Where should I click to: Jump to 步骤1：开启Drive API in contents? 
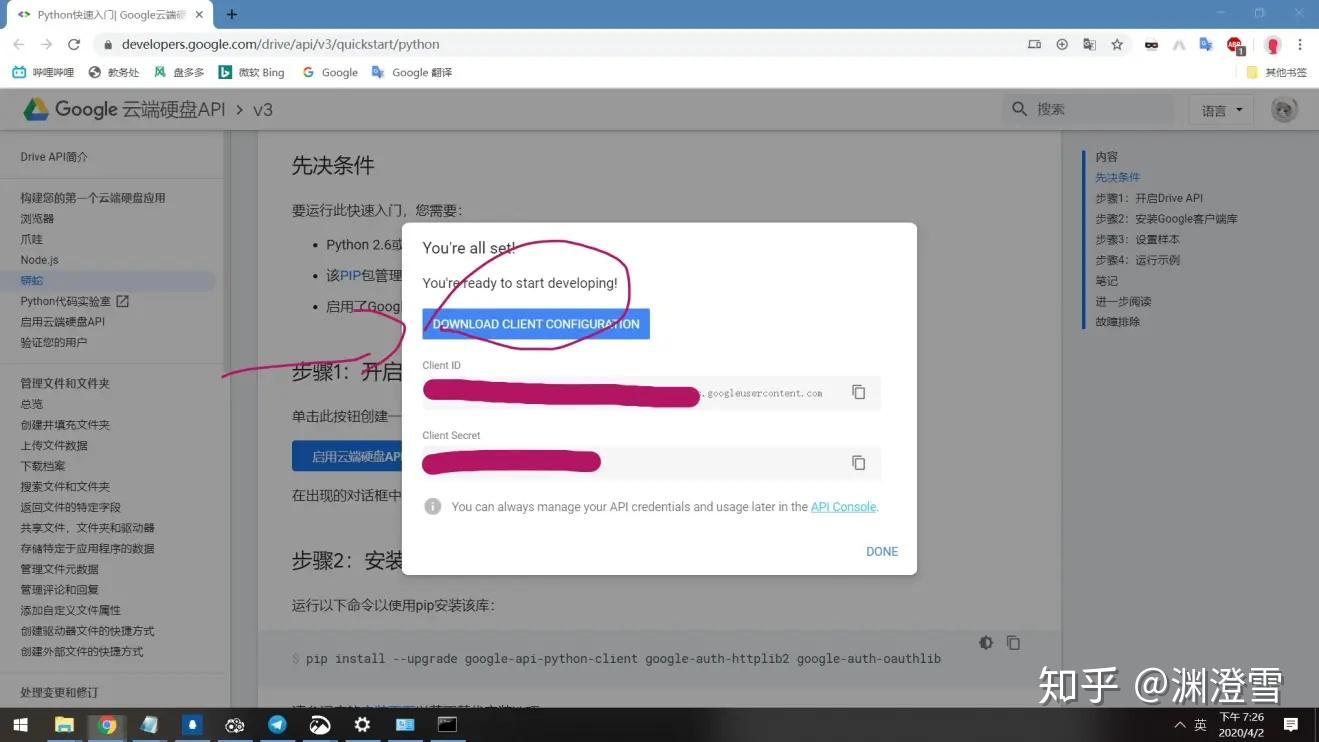point(1149,198)
